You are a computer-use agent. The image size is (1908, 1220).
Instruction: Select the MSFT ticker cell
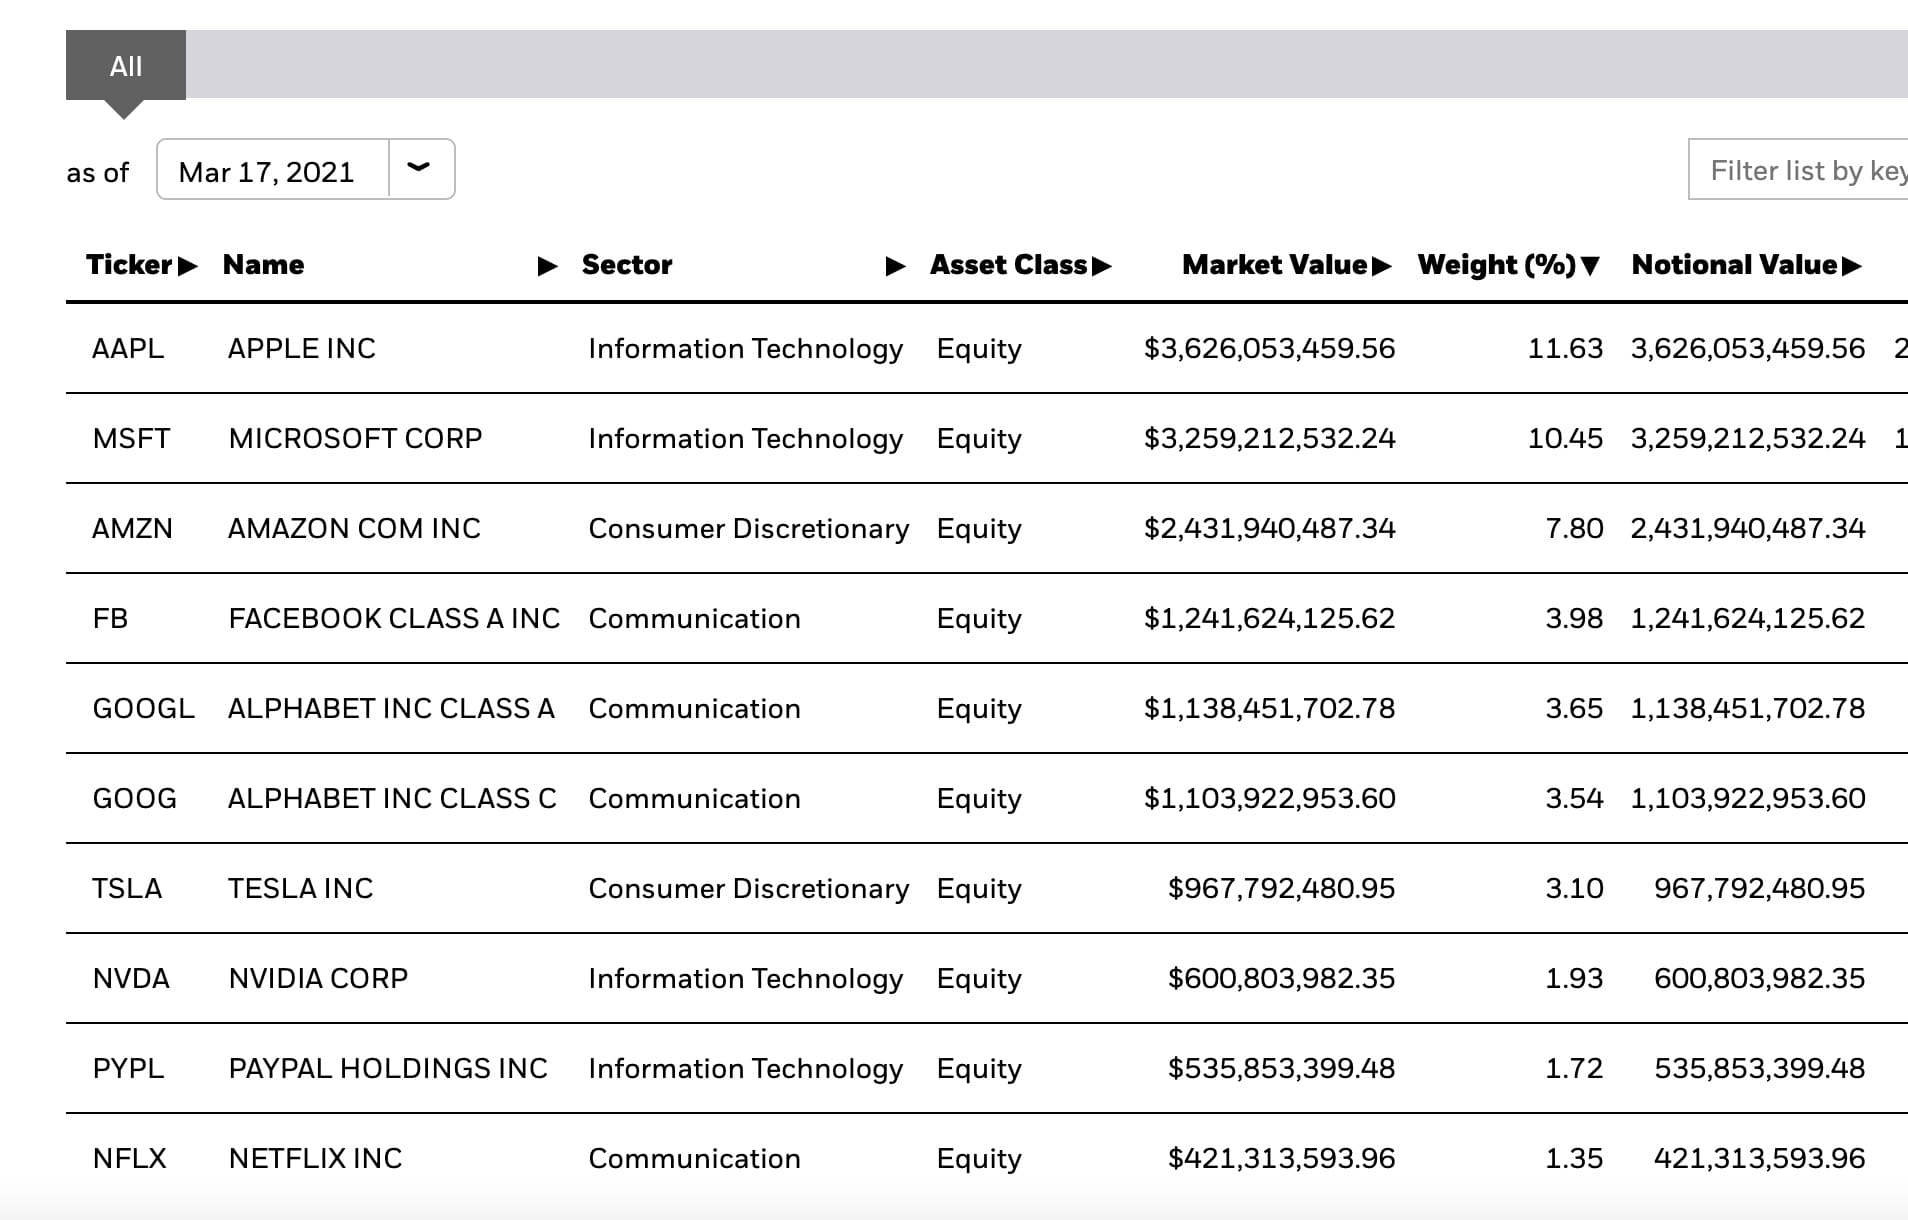pos(131,439)
